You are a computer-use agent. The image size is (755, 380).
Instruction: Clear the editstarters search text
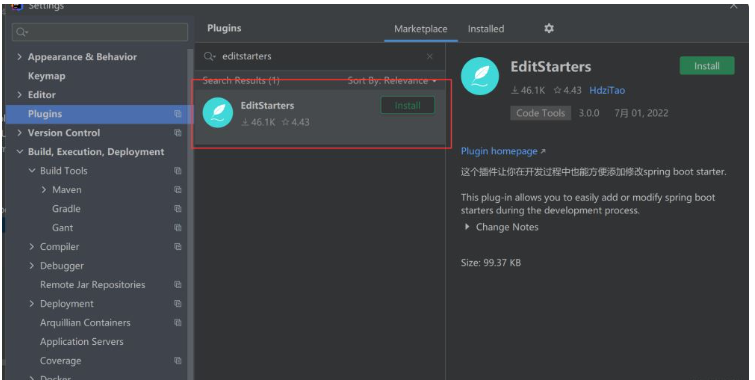[430, 57]
